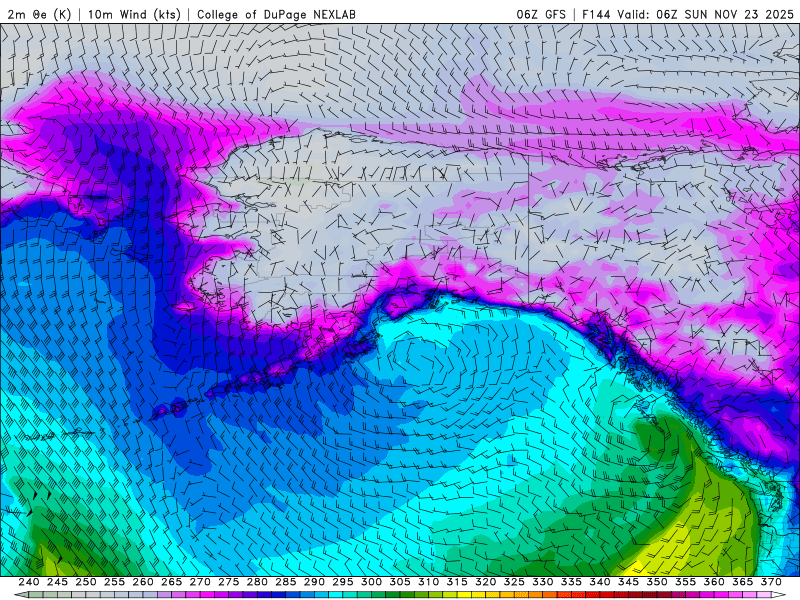Click the 360 label on the color scale
800x600 pixels.
(714, 582)
